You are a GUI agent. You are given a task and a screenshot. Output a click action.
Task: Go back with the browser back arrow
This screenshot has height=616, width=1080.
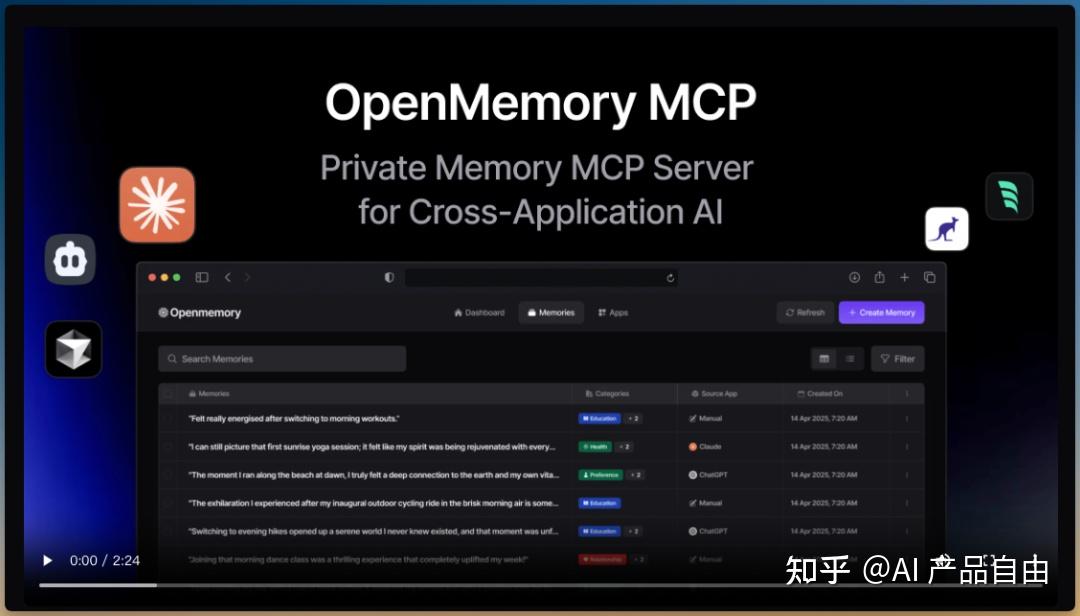tap(227, 277)
